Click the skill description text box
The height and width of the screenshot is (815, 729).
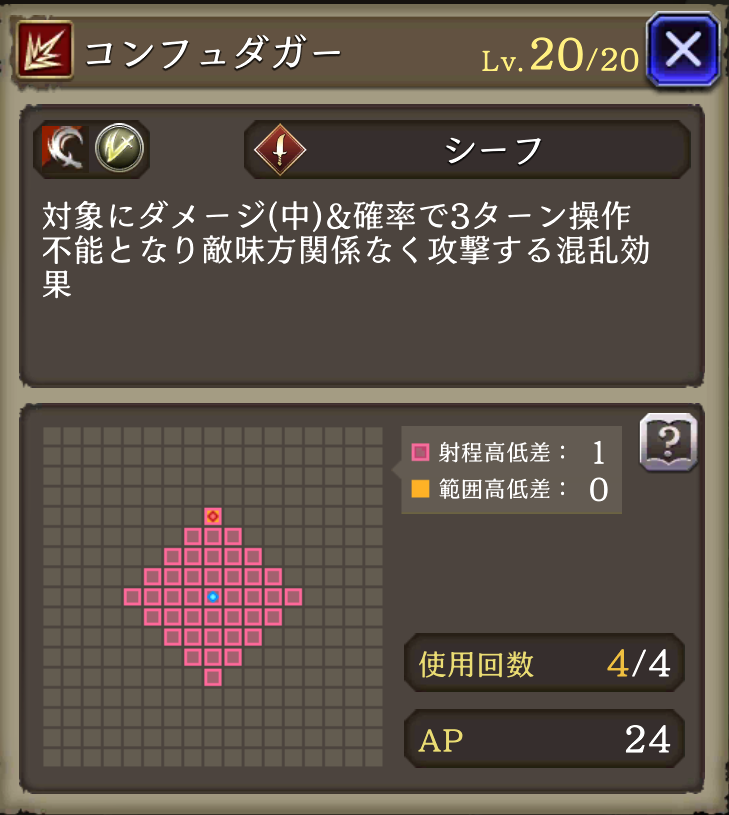362,246
